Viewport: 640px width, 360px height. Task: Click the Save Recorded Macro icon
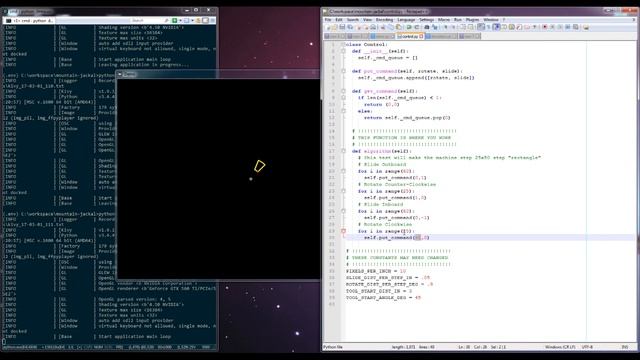tap(576, 27)
